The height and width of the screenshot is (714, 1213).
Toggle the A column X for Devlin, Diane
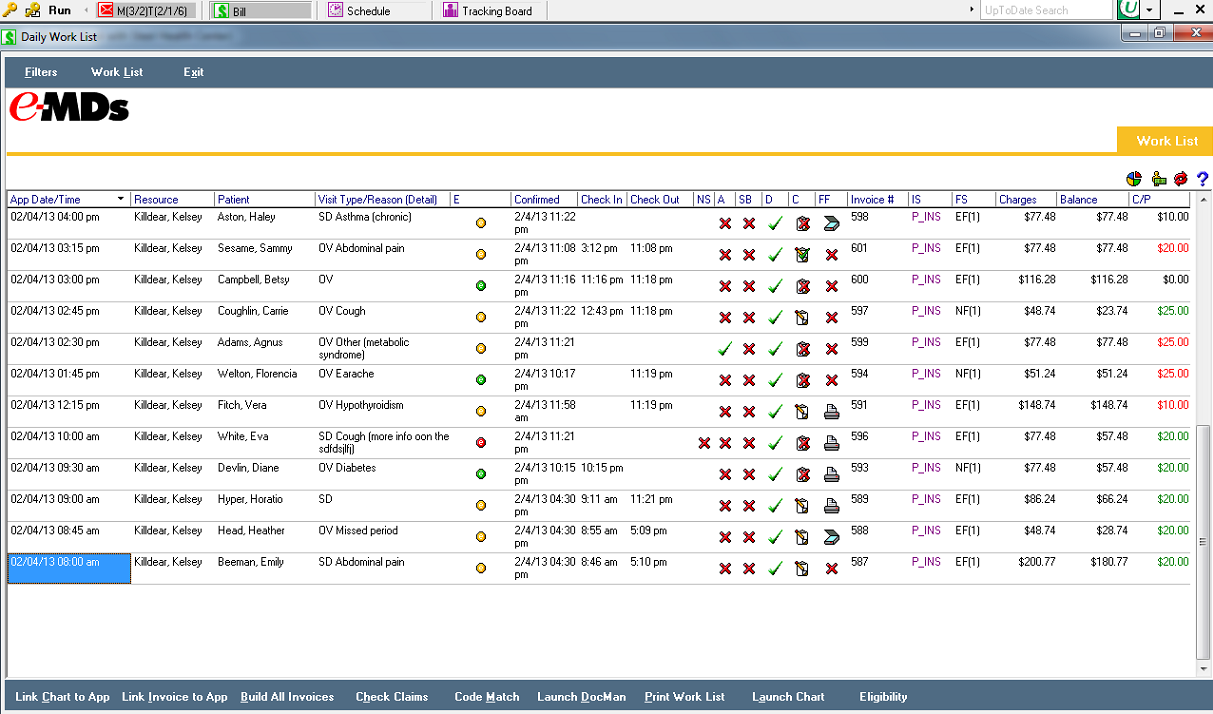[725, 475]
